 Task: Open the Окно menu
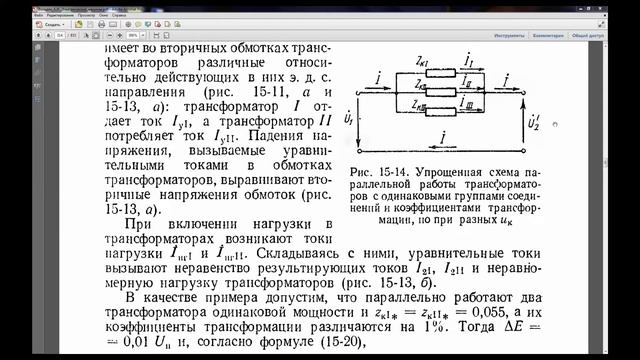[x=104, y=16]
